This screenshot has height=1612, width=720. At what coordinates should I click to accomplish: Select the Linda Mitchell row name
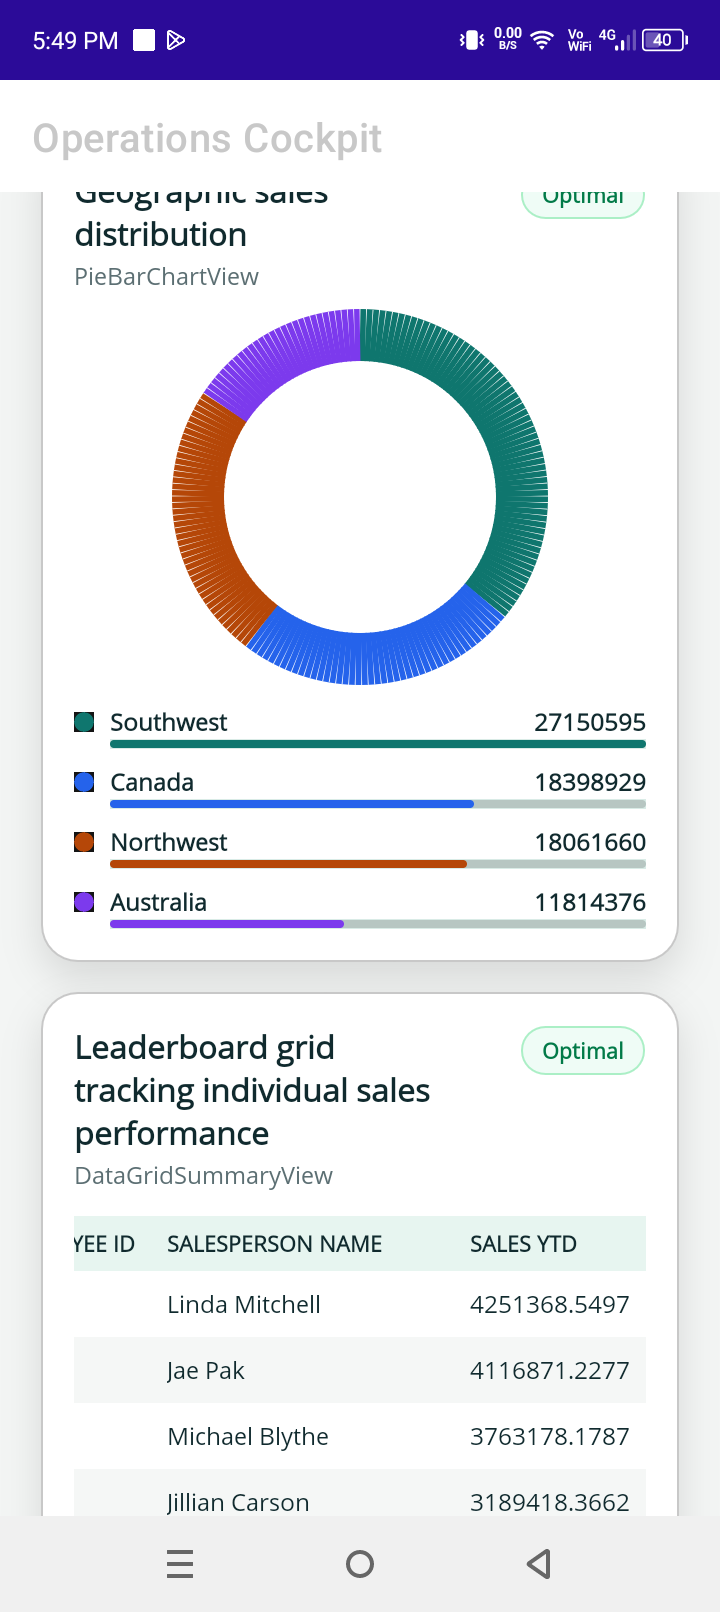point(244,1304)
